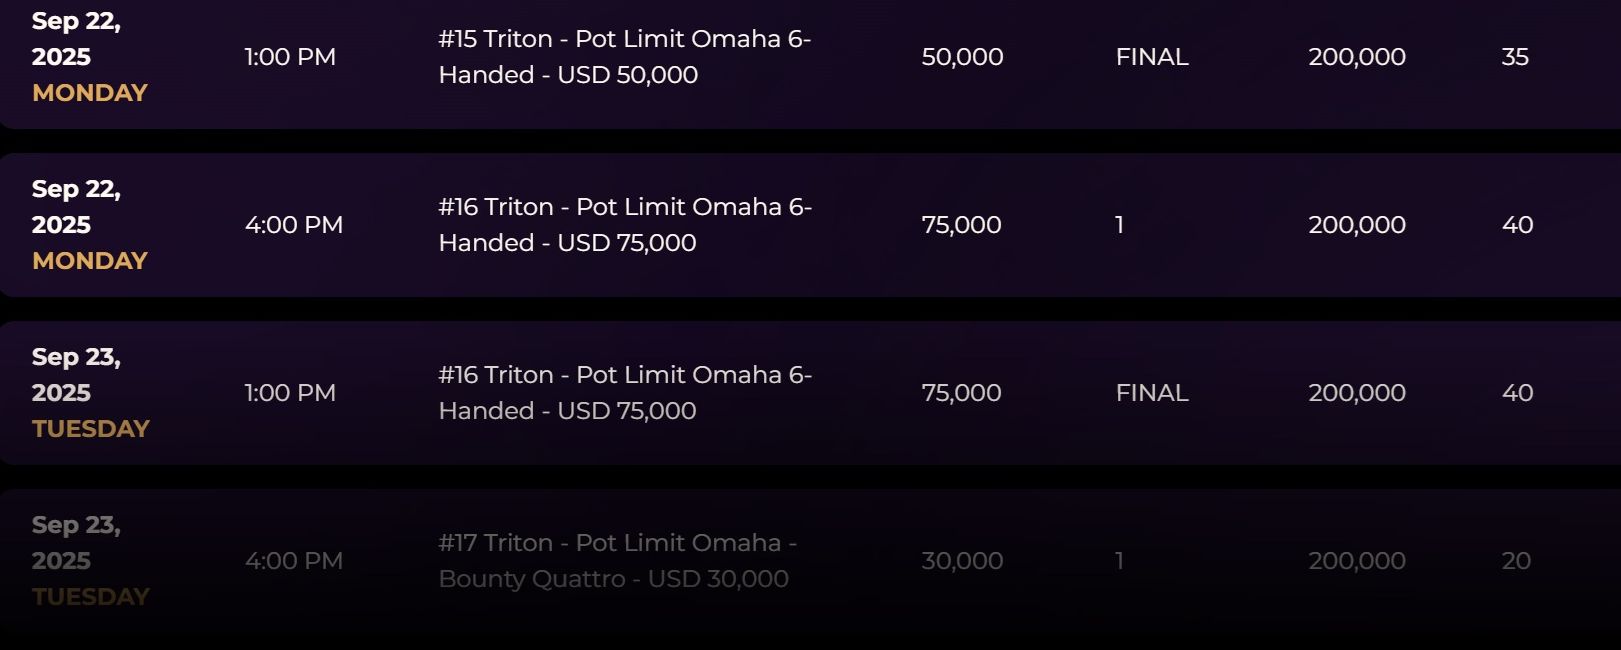Open event #17 Bounty Quattro USD 30,000
This screenshot has height=650, width=1621.
pos(617,561)
